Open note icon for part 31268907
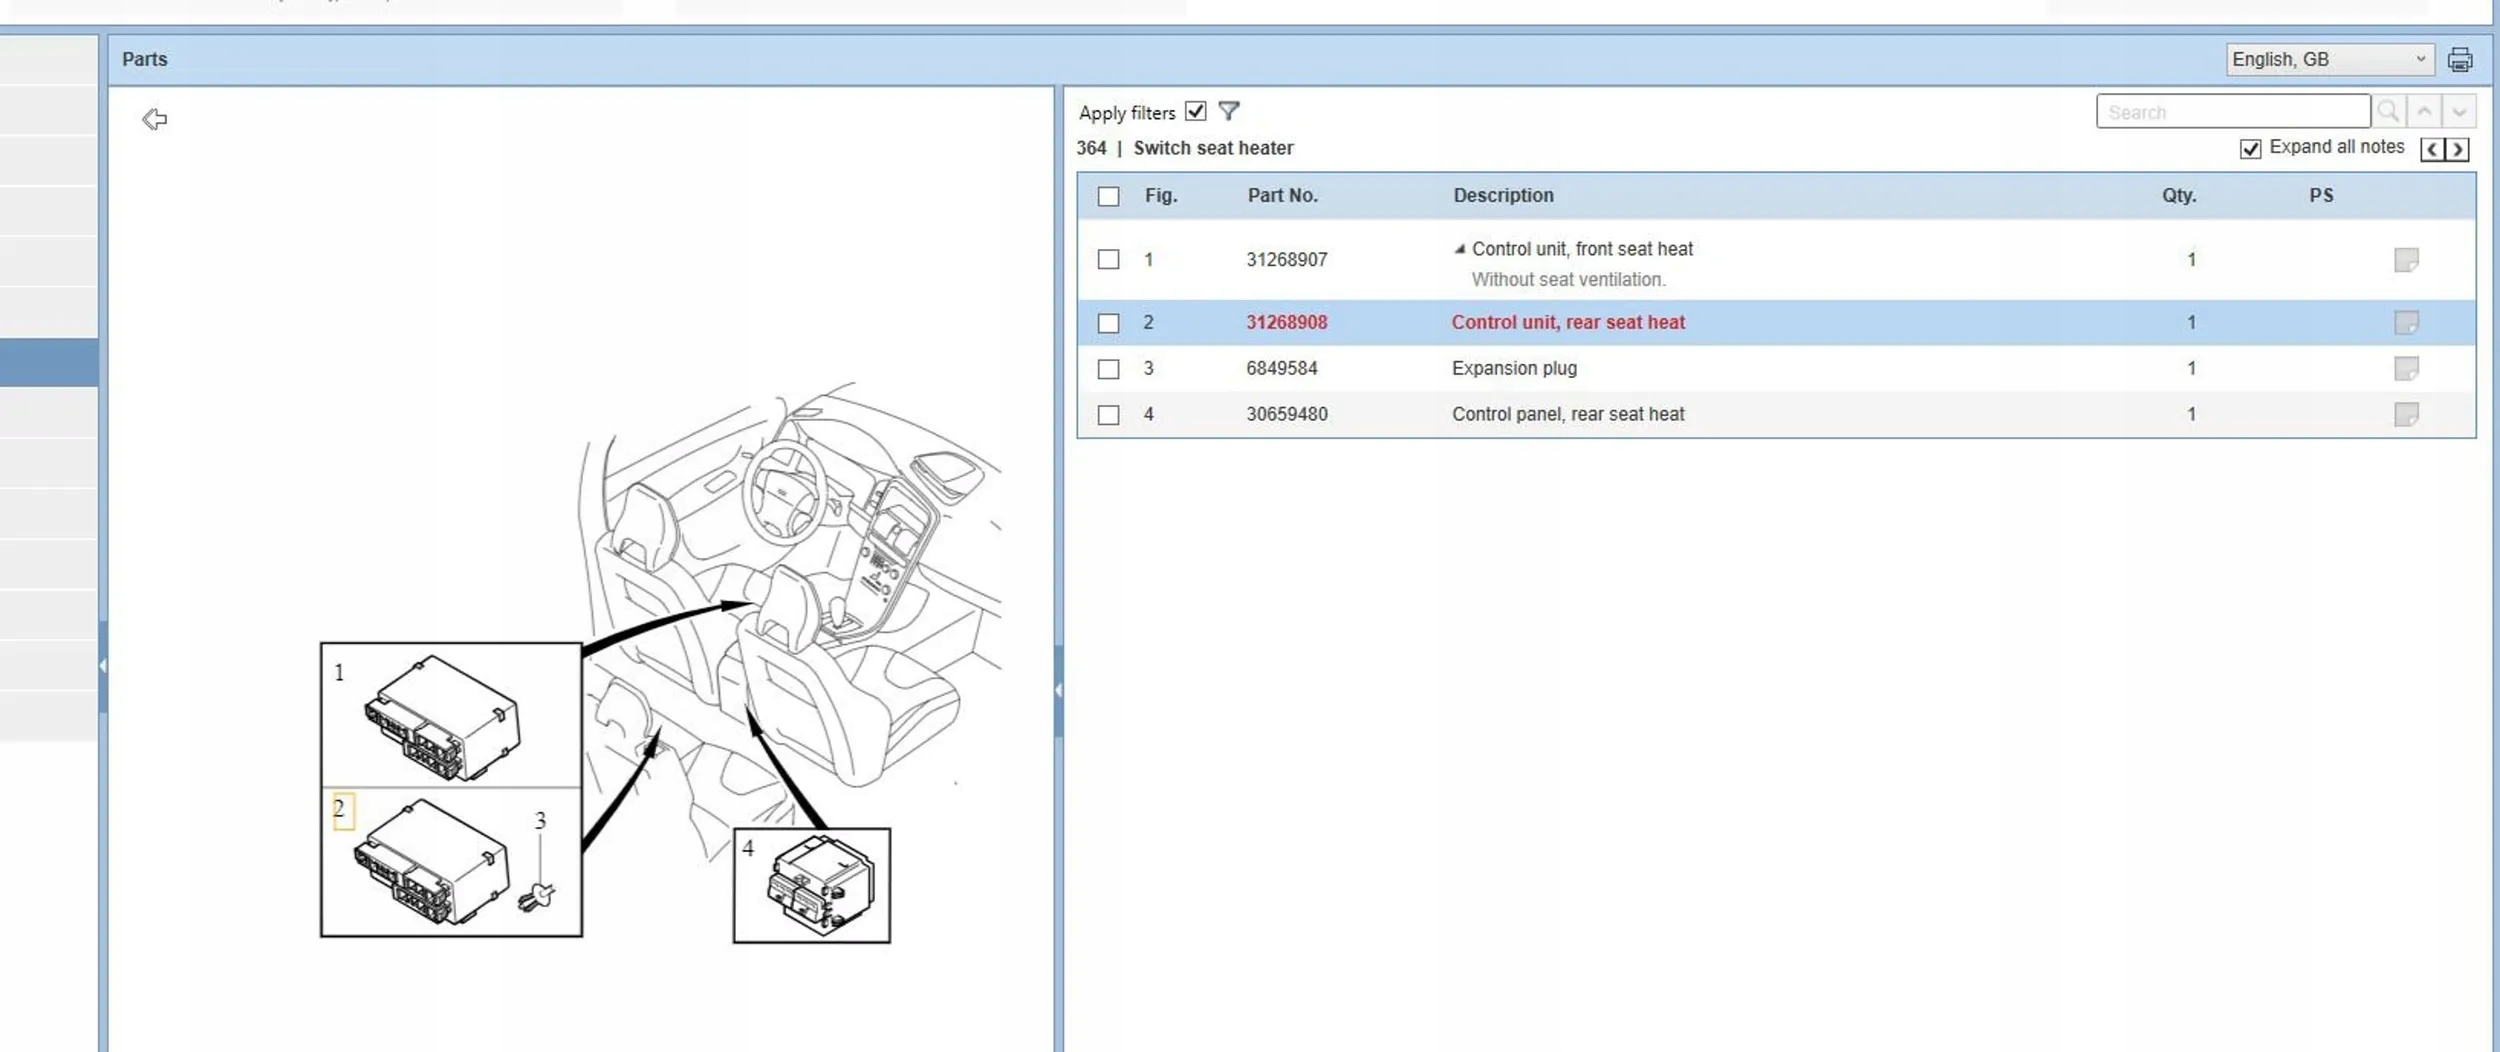 pos(2406,260)
